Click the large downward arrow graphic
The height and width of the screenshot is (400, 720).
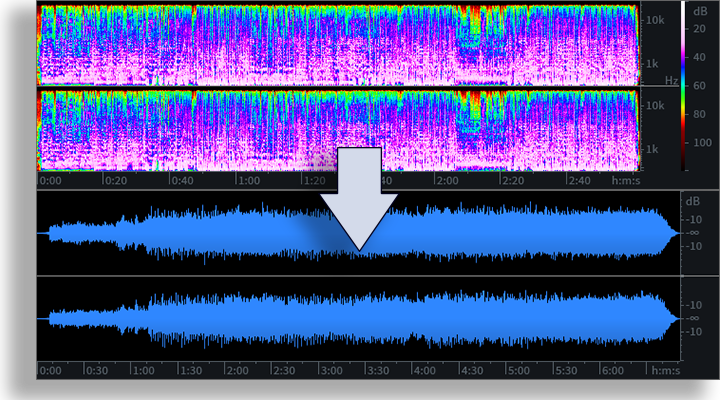[x=359, y=197]
